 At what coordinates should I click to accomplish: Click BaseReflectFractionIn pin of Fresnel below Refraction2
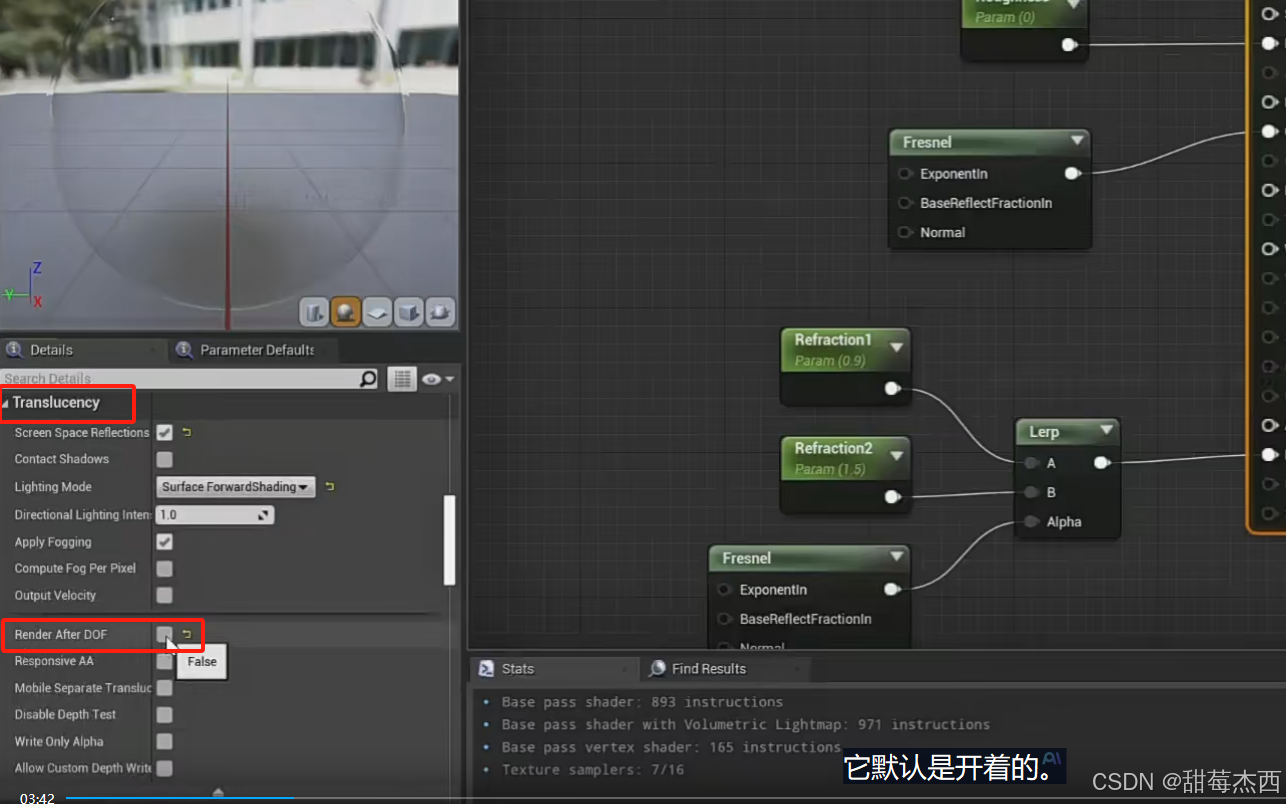coord(724,619)
